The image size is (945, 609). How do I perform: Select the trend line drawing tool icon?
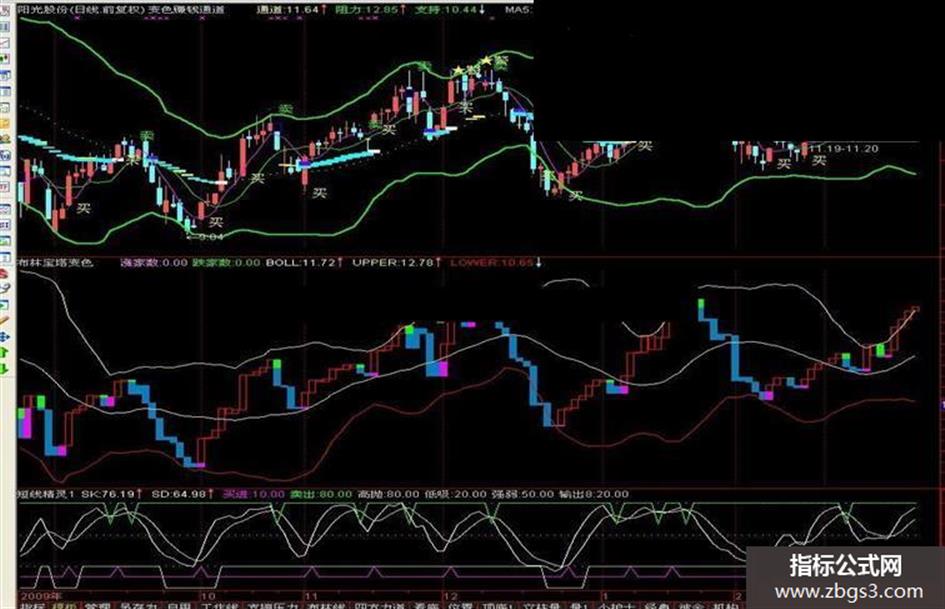coord(5,43)
